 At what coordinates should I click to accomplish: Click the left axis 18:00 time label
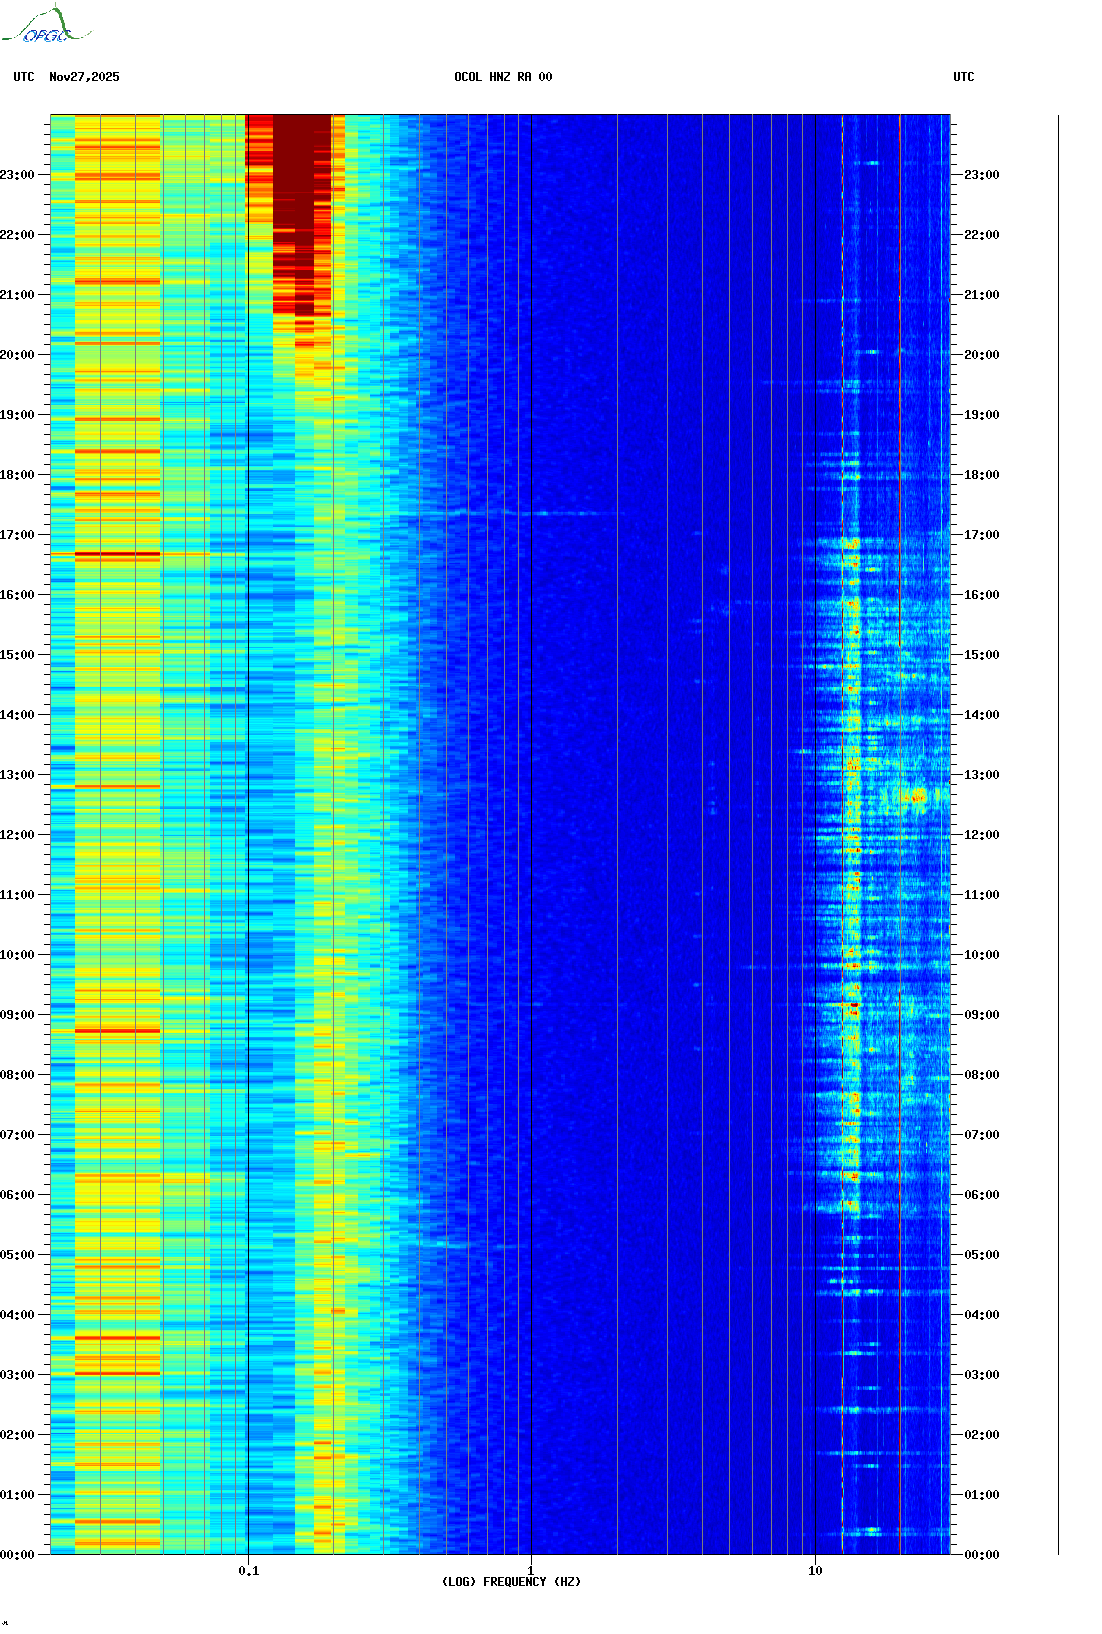tap(17, 475)
